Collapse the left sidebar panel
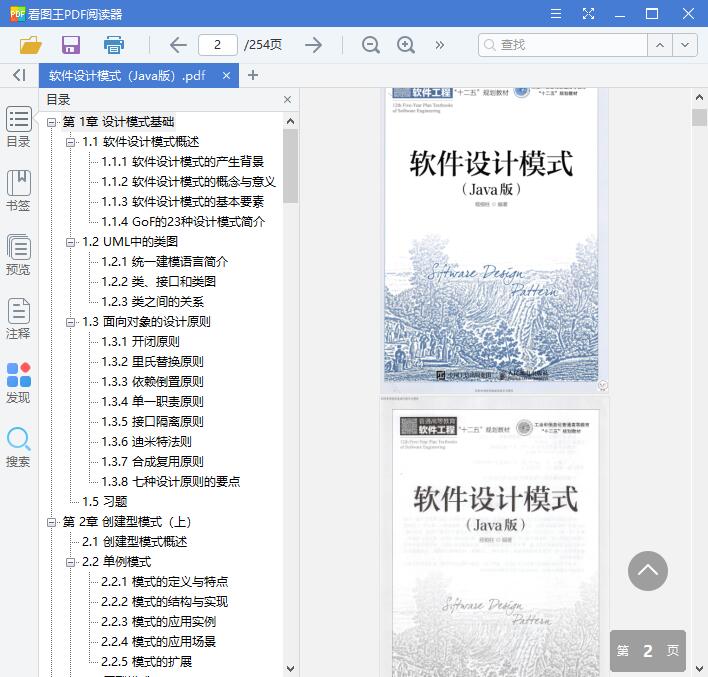This screenshot has width=708, height=677. [x=19, y=75]
